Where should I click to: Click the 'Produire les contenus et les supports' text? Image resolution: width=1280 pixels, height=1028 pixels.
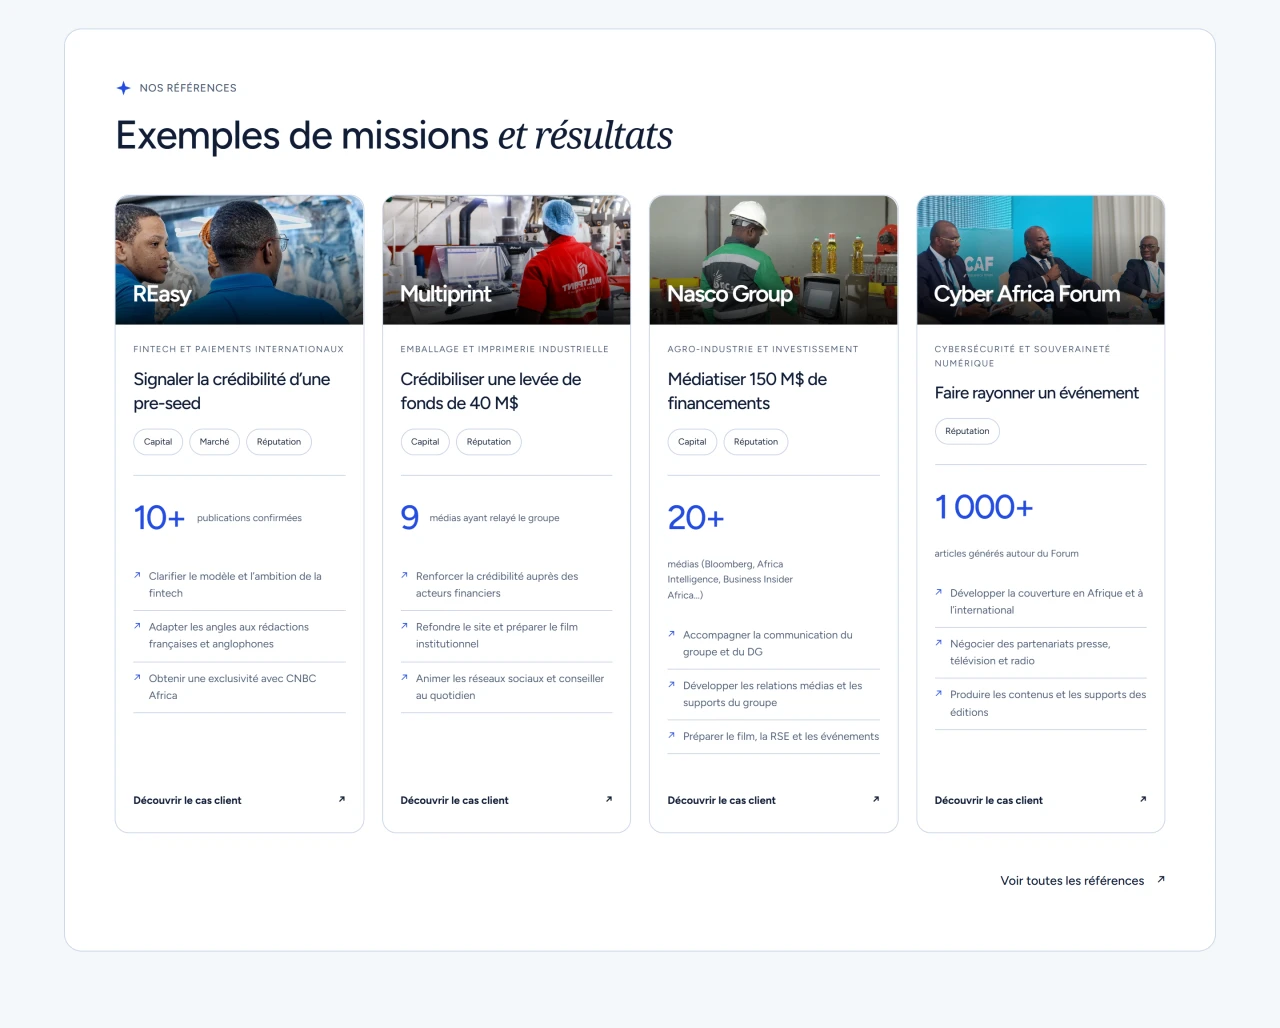[x=1048, y=703]
